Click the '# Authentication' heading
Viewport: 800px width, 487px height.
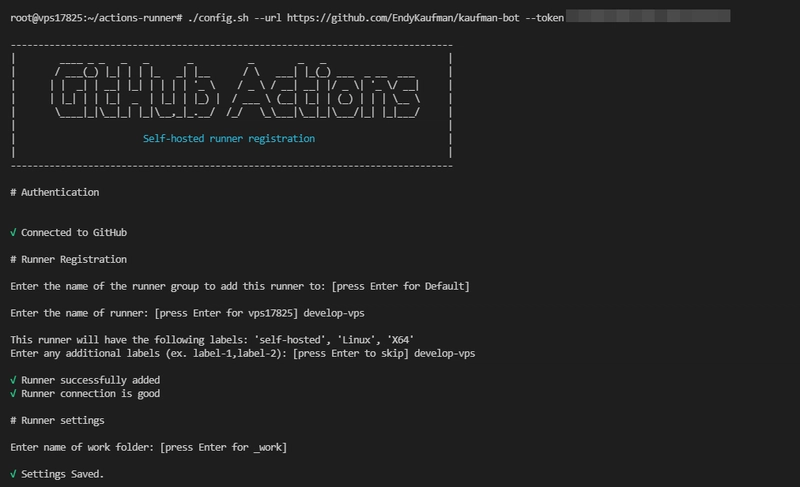[55, 192]
